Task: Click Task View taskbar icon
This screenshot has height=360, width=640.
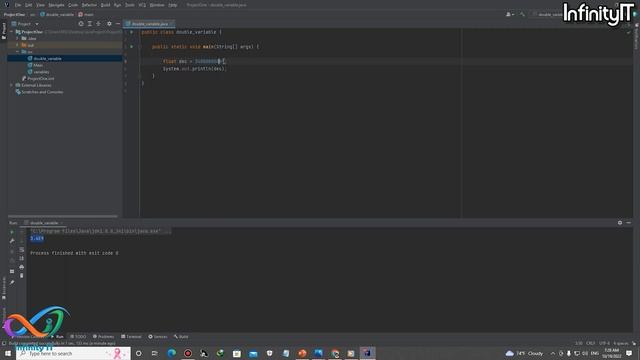Action: [155, 353]
